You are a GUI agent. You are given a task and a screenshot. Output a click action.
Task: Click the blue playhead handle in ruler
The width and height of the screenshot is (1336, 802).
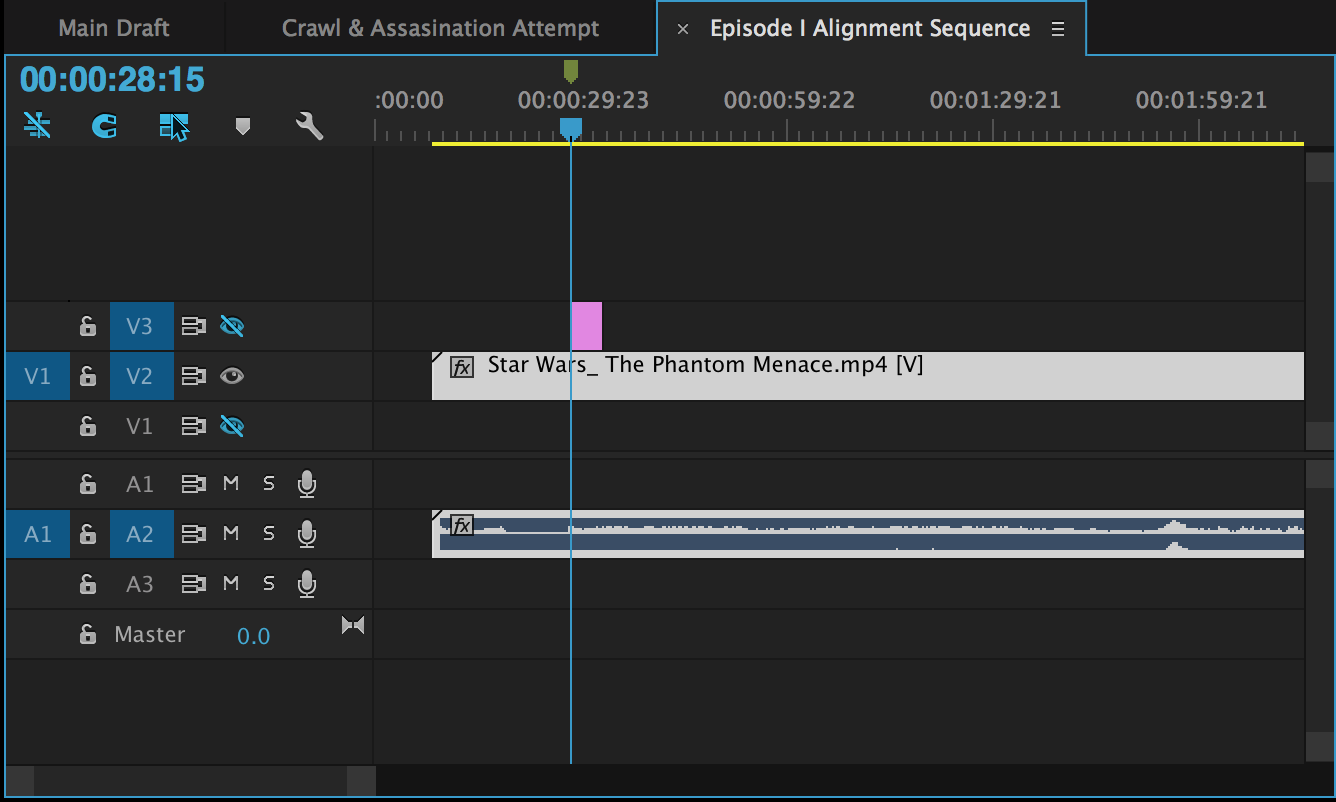click(571, 129)
